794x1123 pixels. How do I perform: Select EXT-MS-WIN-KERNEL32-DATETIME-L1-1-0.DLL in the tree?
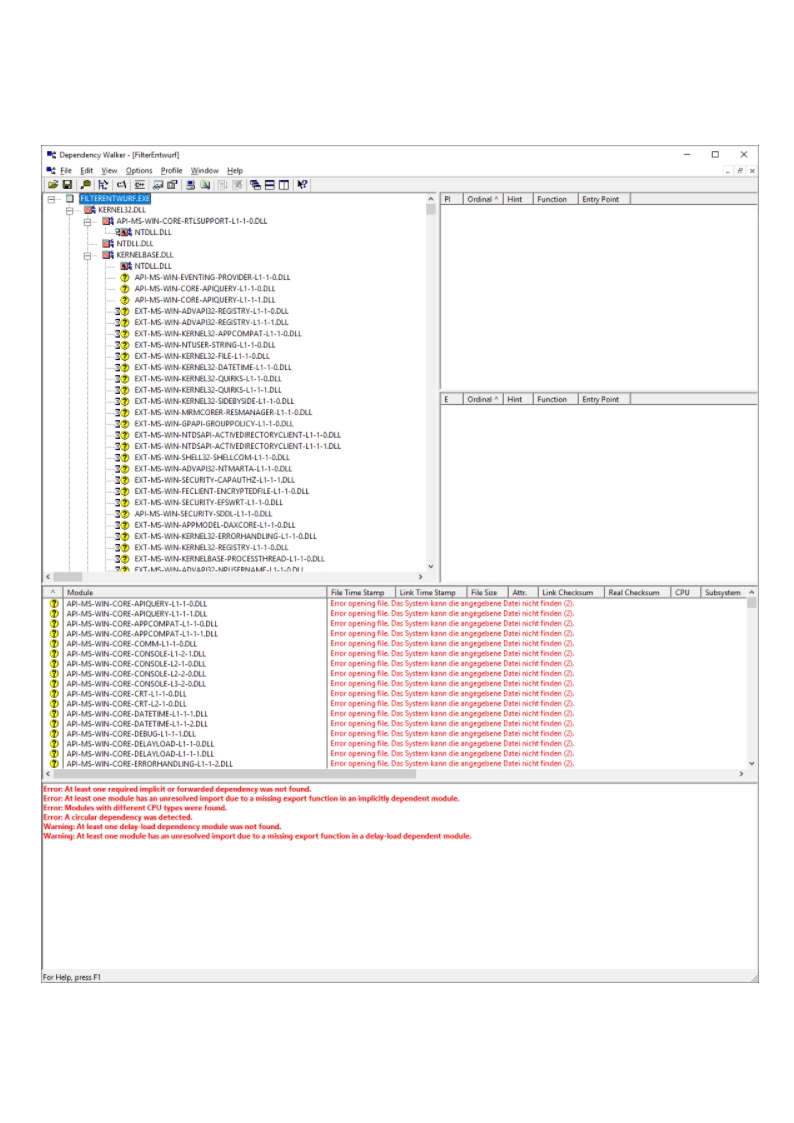(x=213, y=367)
